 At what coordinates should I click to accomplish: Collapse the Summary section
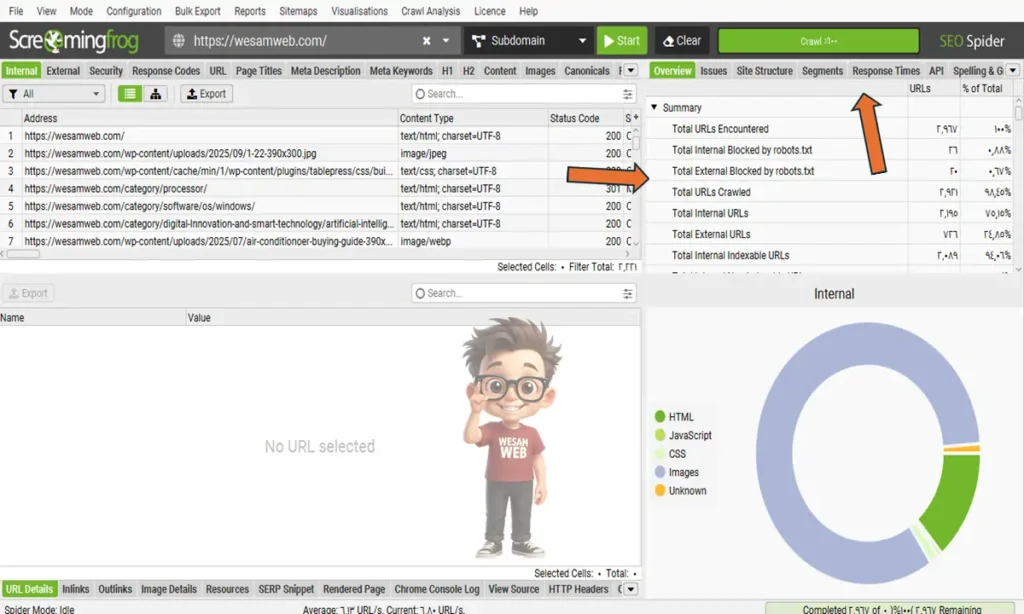[655, 108]
